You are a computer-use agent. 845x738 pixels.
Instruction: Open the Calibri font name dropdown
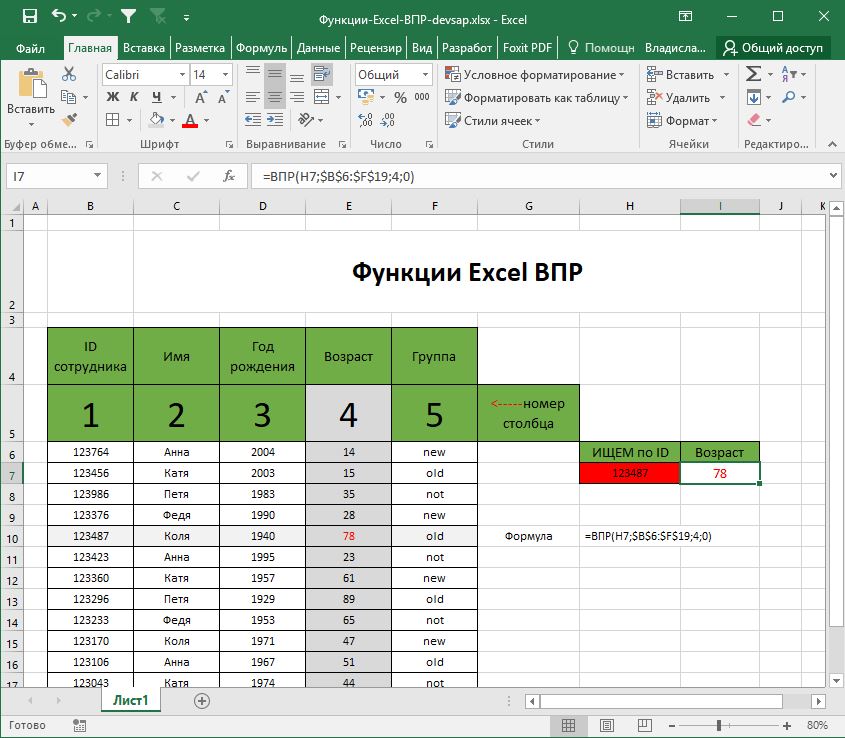(x=182, y=74)
